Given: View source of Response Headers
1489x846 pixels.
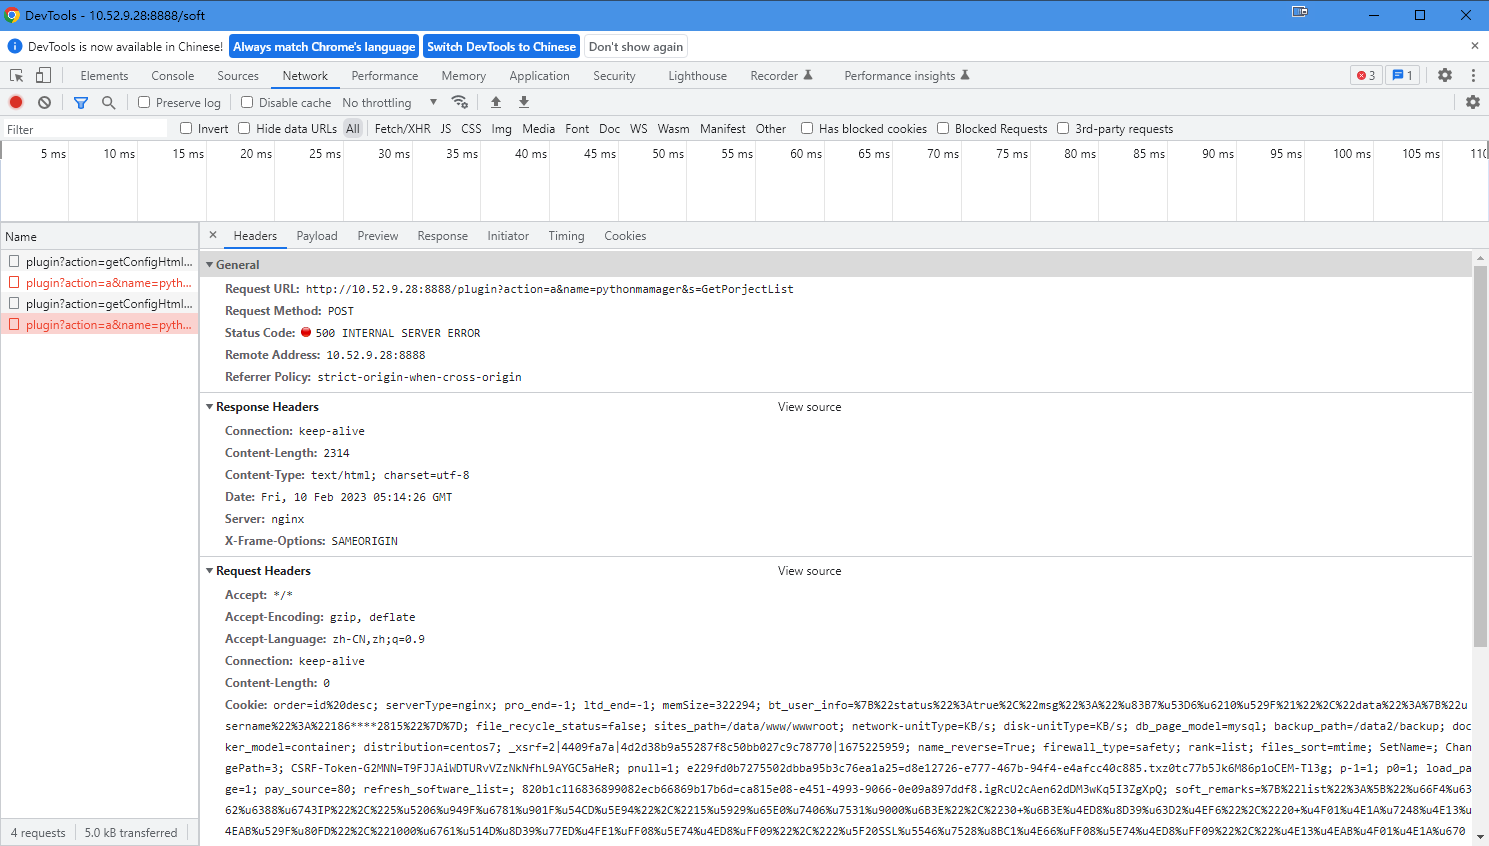Looking at the screenshot, I should [810, 407].
